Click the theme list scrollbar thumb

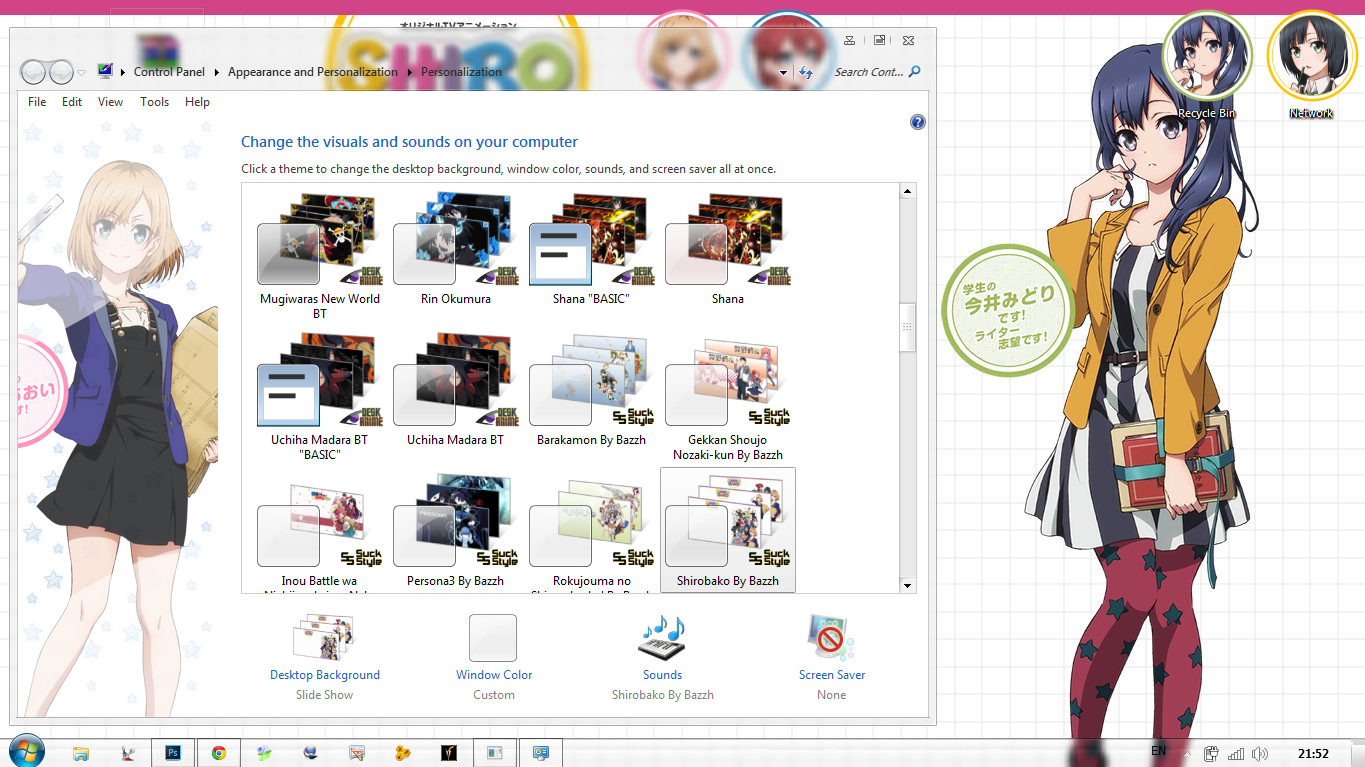click(x=908, y=327)
